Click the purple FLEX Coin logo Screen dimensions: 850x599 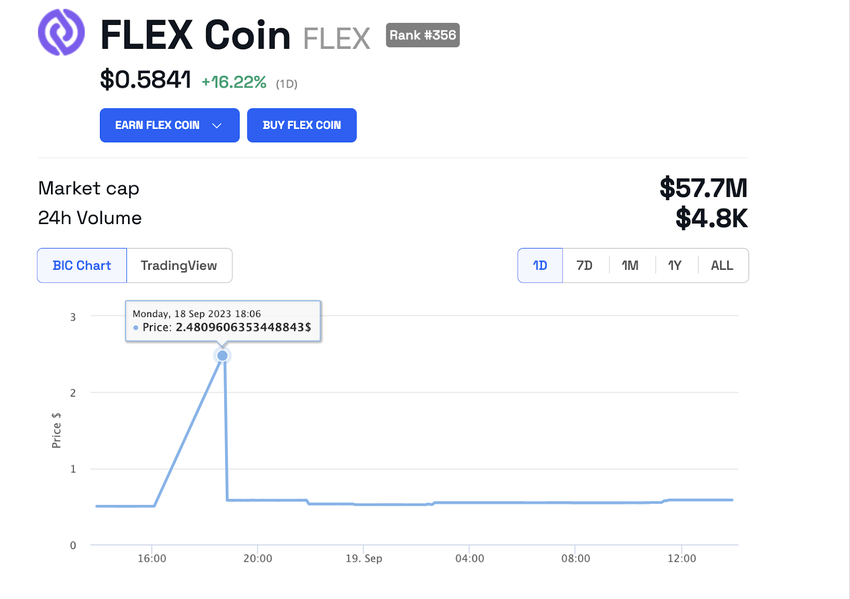click(x=61, y=34)
